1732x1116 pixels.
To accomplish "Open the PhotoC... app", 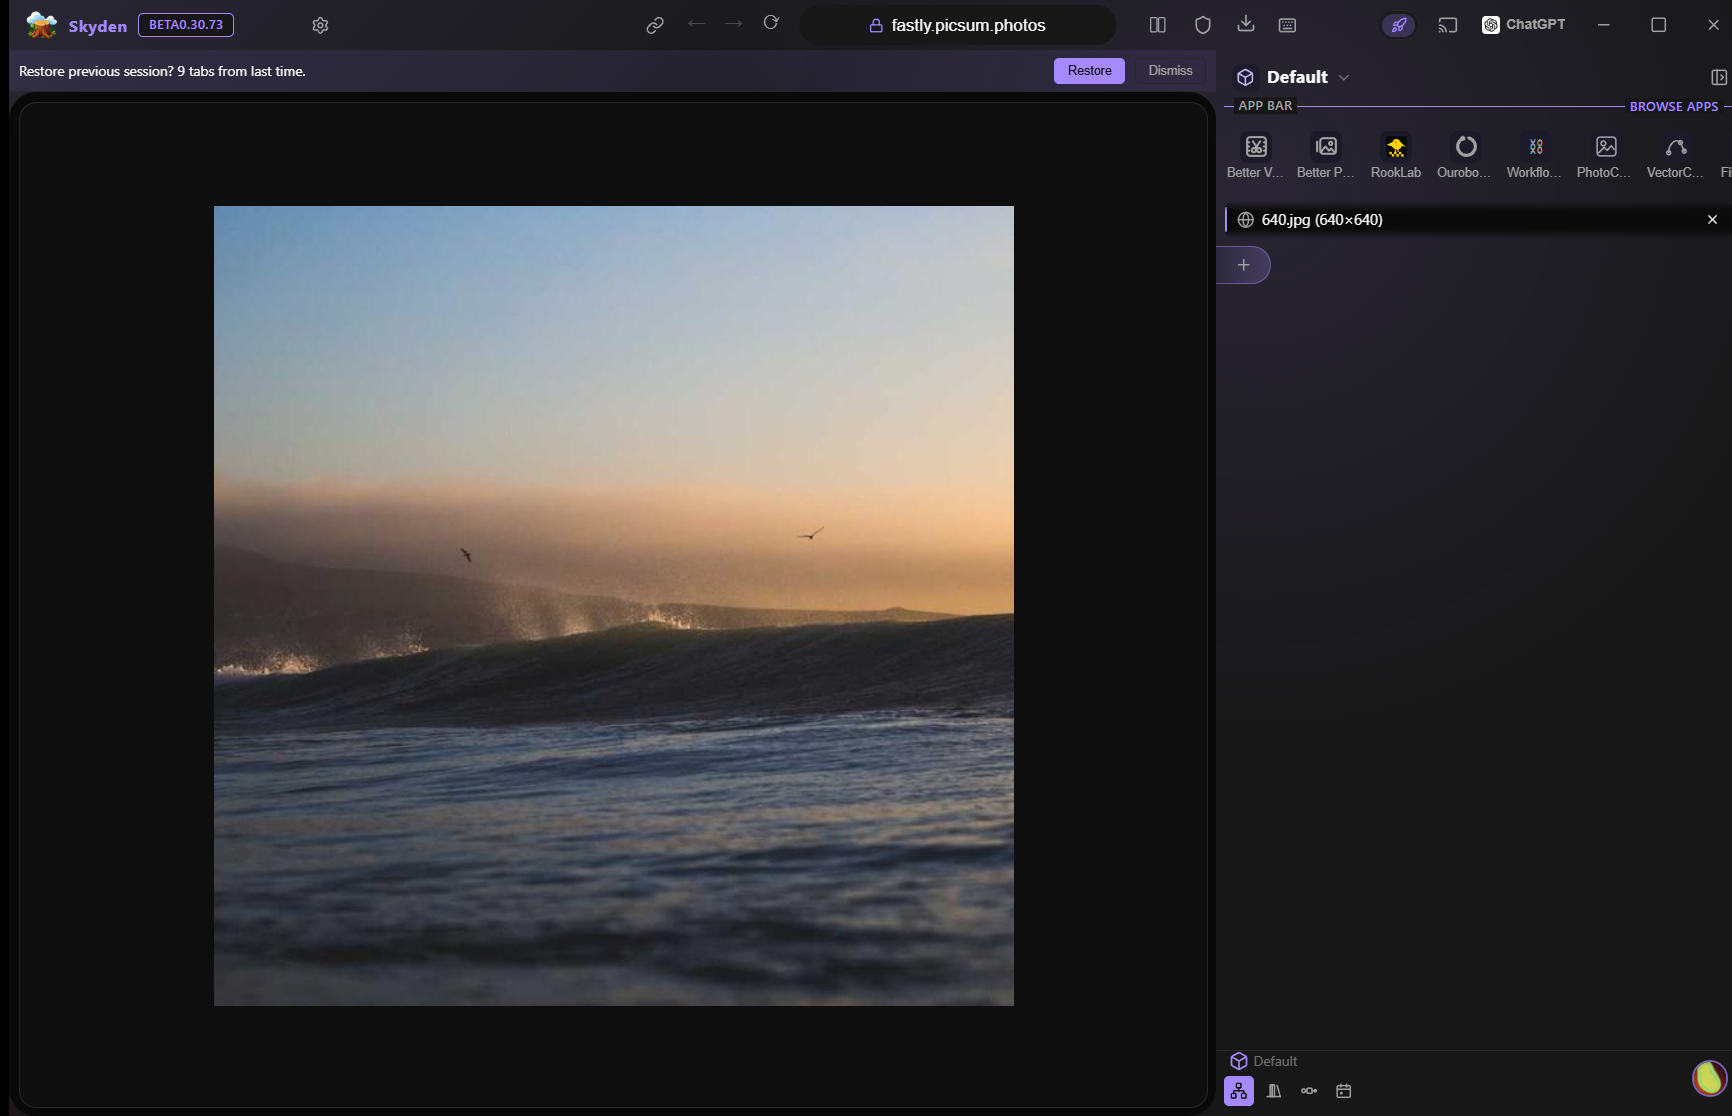I will coord(1606,156).
